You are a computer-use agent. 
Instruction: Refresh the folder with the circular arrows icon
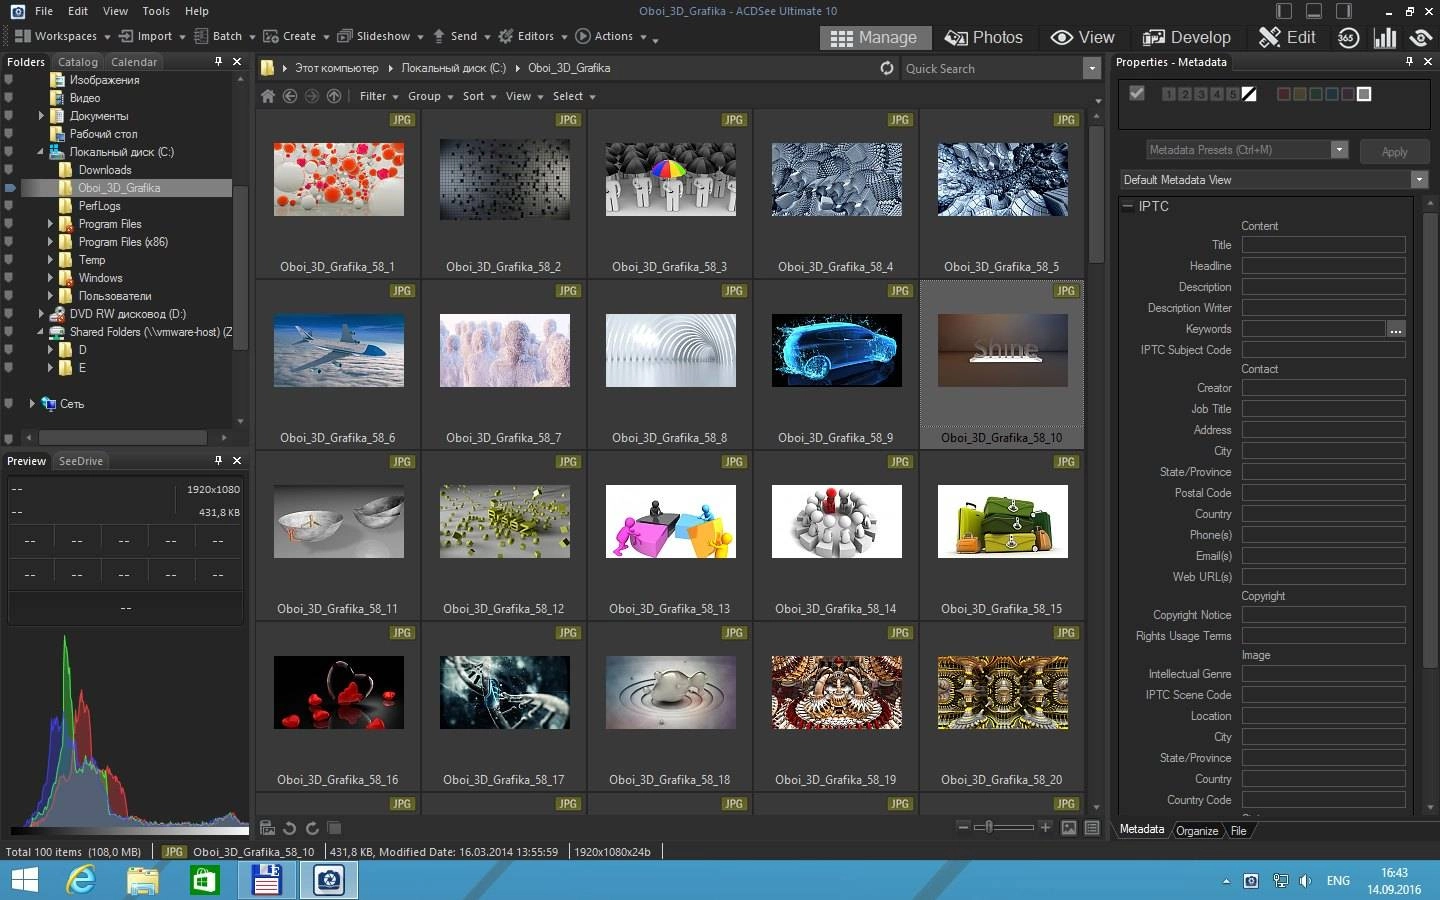tap(886, 68)
